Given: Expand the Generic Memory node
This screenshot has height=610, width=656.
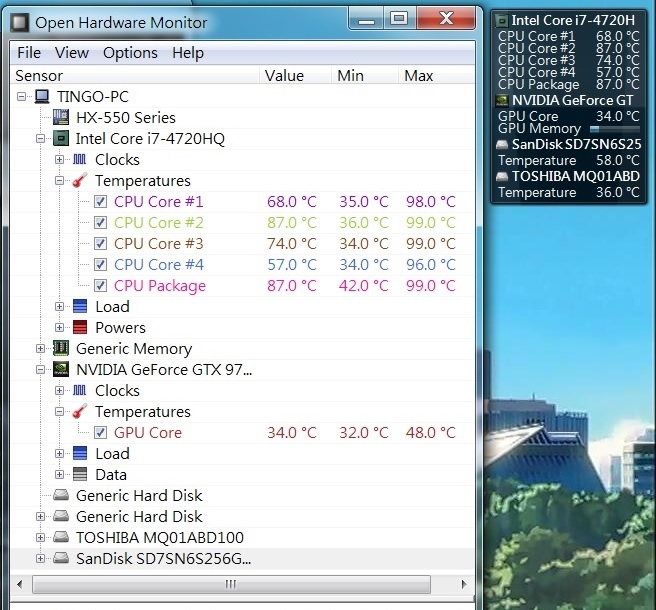Looking at the screenshot, I should tap(41, 348).
